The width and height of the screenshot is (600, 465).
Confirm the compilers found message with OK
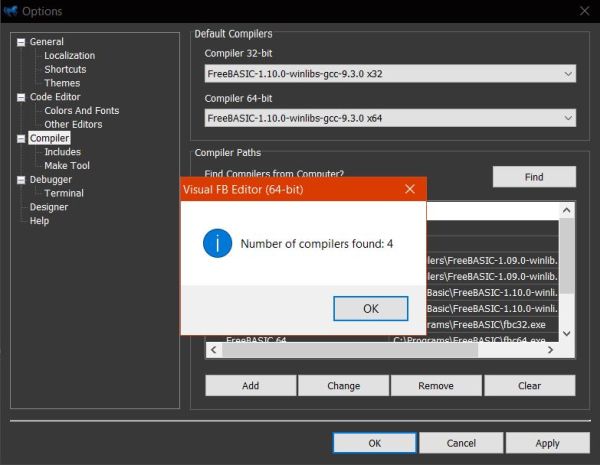[370, 308]
